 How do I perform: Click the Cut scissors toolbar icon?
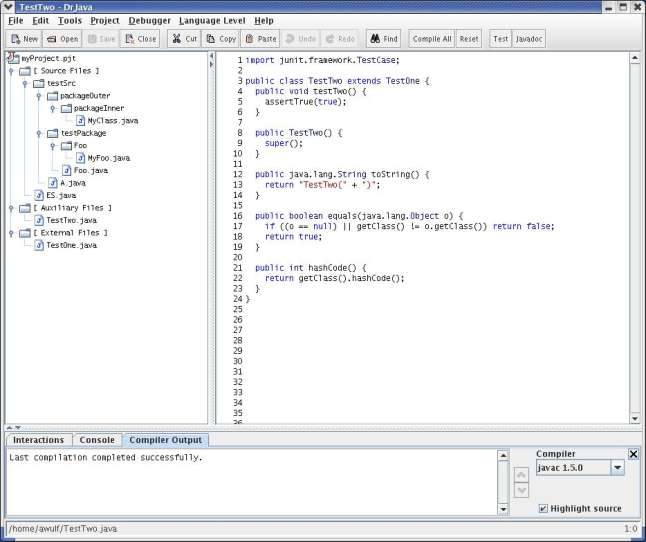pos(176,39)
